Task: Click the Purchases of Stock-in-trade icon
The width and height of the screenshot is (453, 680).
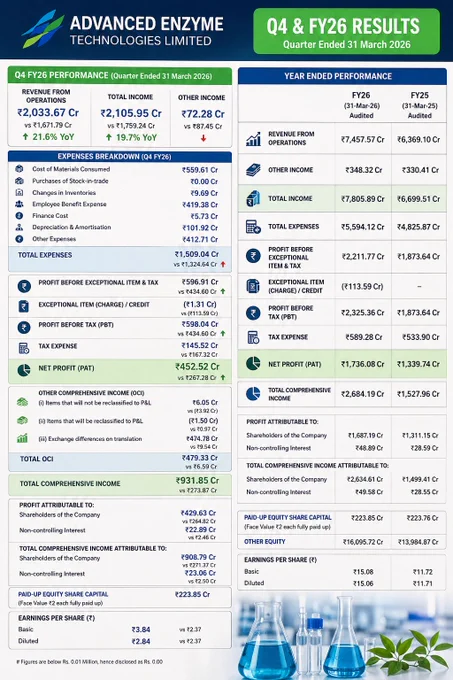Action: 19,180
